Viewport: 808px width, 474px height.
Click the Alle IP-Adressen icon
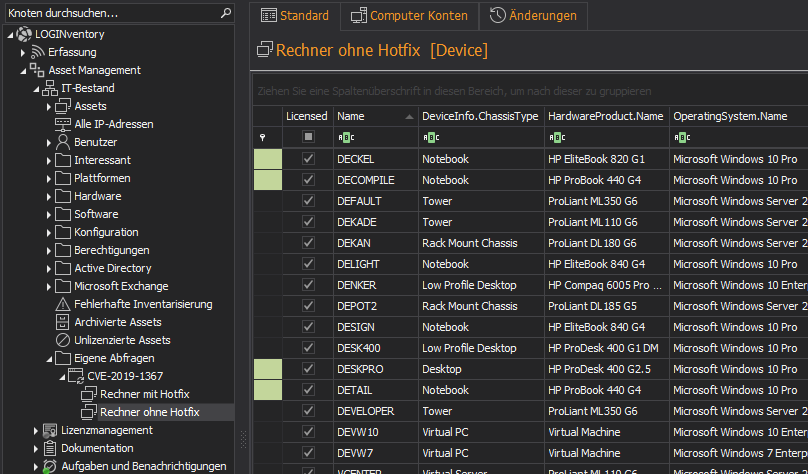point(62,124)
